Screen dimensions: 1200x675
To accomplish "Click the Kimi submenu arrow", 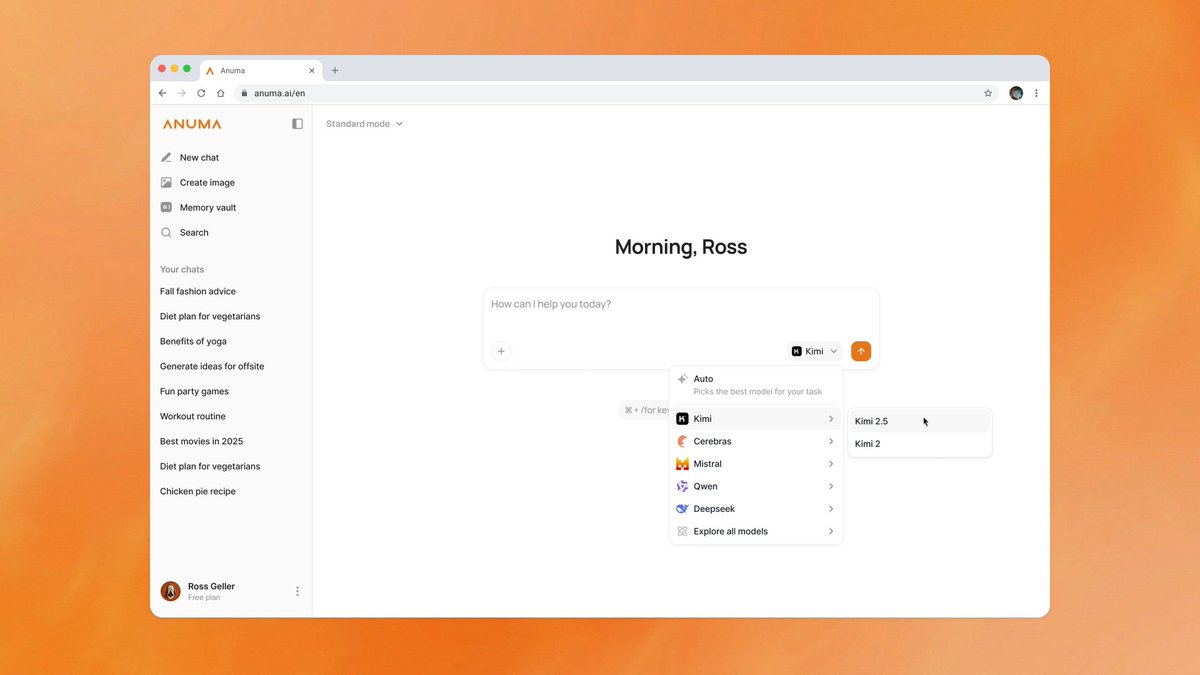I will (x=831, y=419).
